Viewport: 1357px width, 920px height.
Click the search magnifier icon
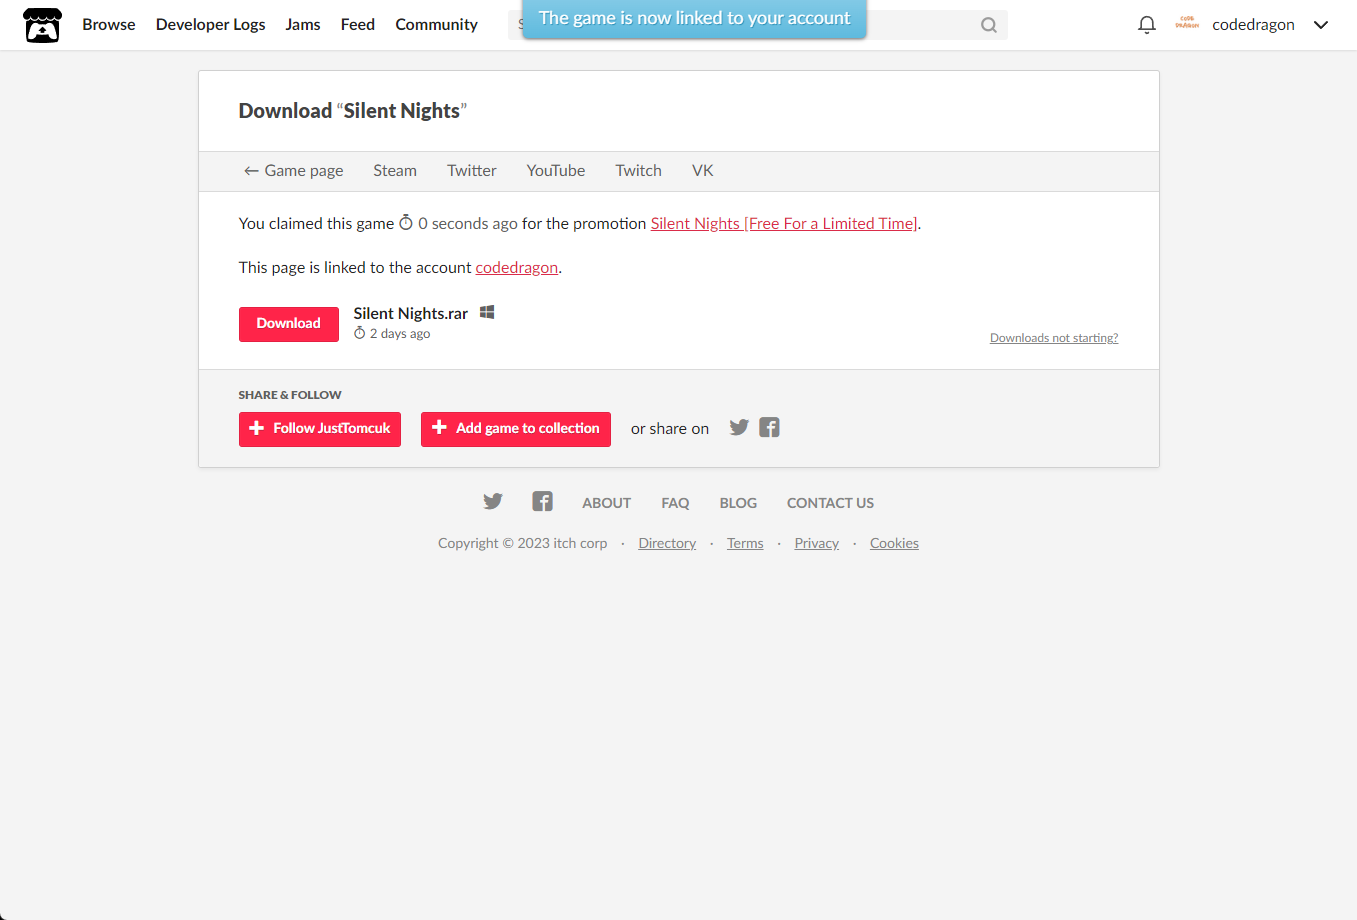pos(989,25)
